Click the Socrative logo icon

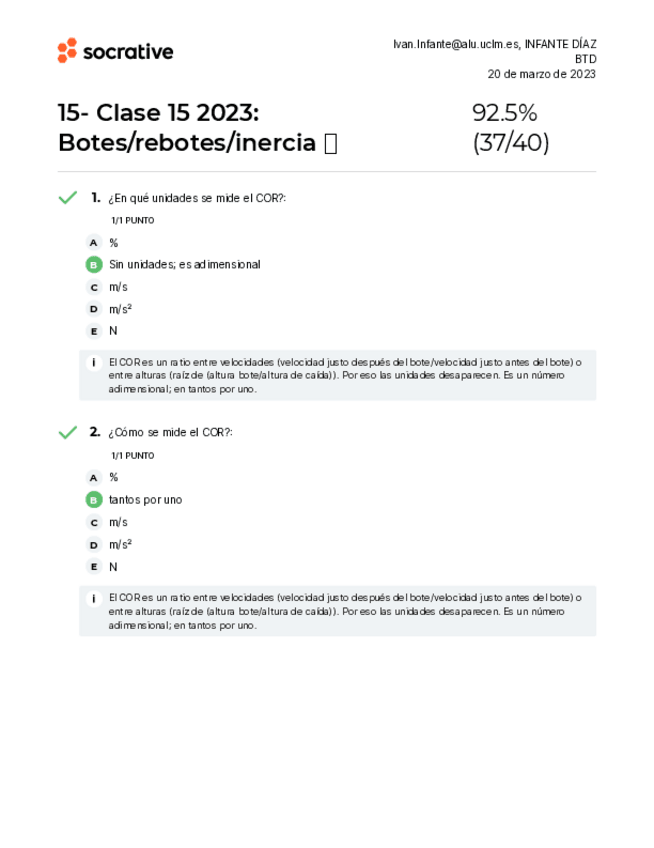click(x=67, y=51)
